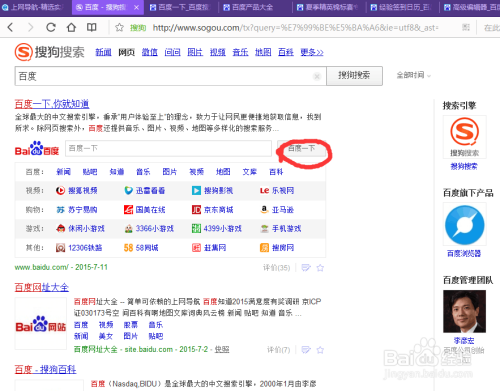Viewport: 500px width, 391px height.
Task: Clear the search box with the X icon
Action: [x=317, y=77]
